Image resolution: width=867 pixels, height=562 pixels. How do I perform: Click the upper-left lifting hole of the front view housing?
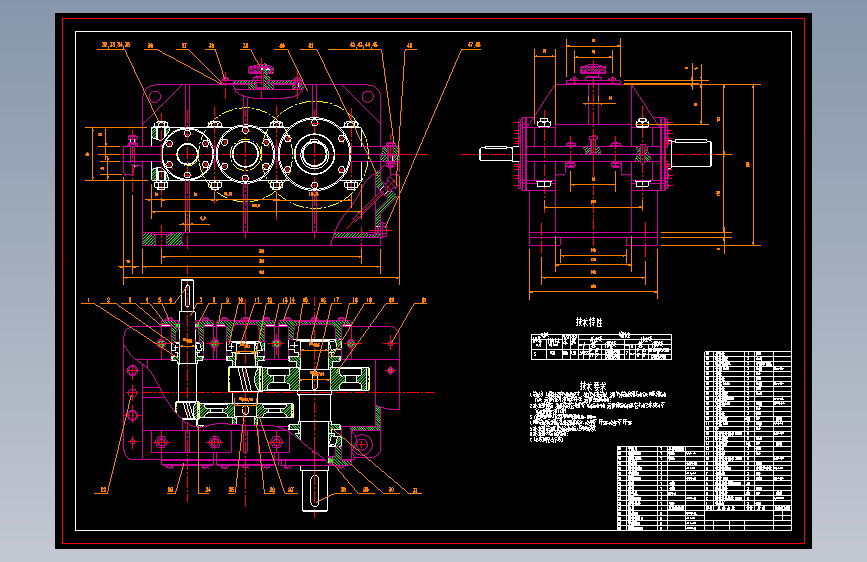pos(155,97)
